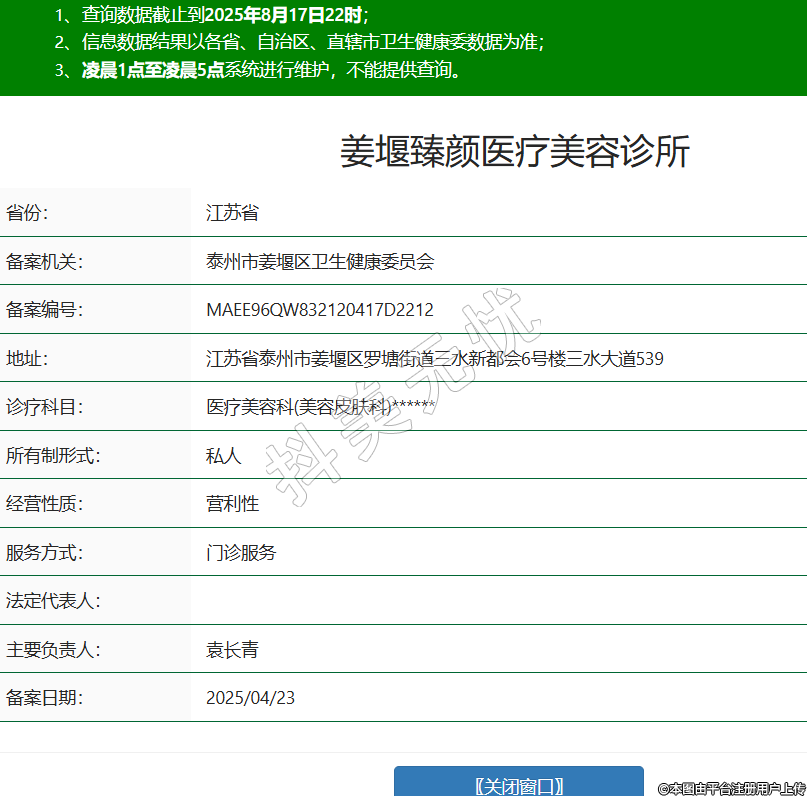Click the address value starting with 江苏省泰州市

pos(434,359)
